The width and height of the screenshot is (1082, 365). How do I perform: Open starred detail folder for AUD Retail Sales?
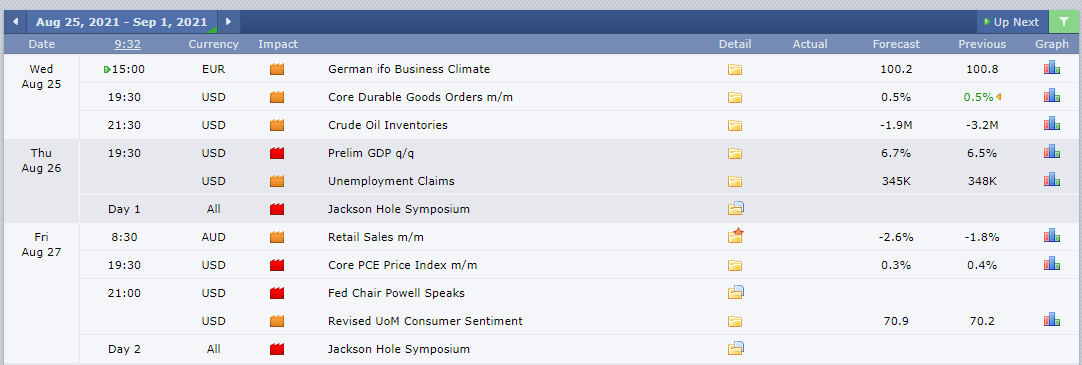pyautogui.click(x=736, y=236)
